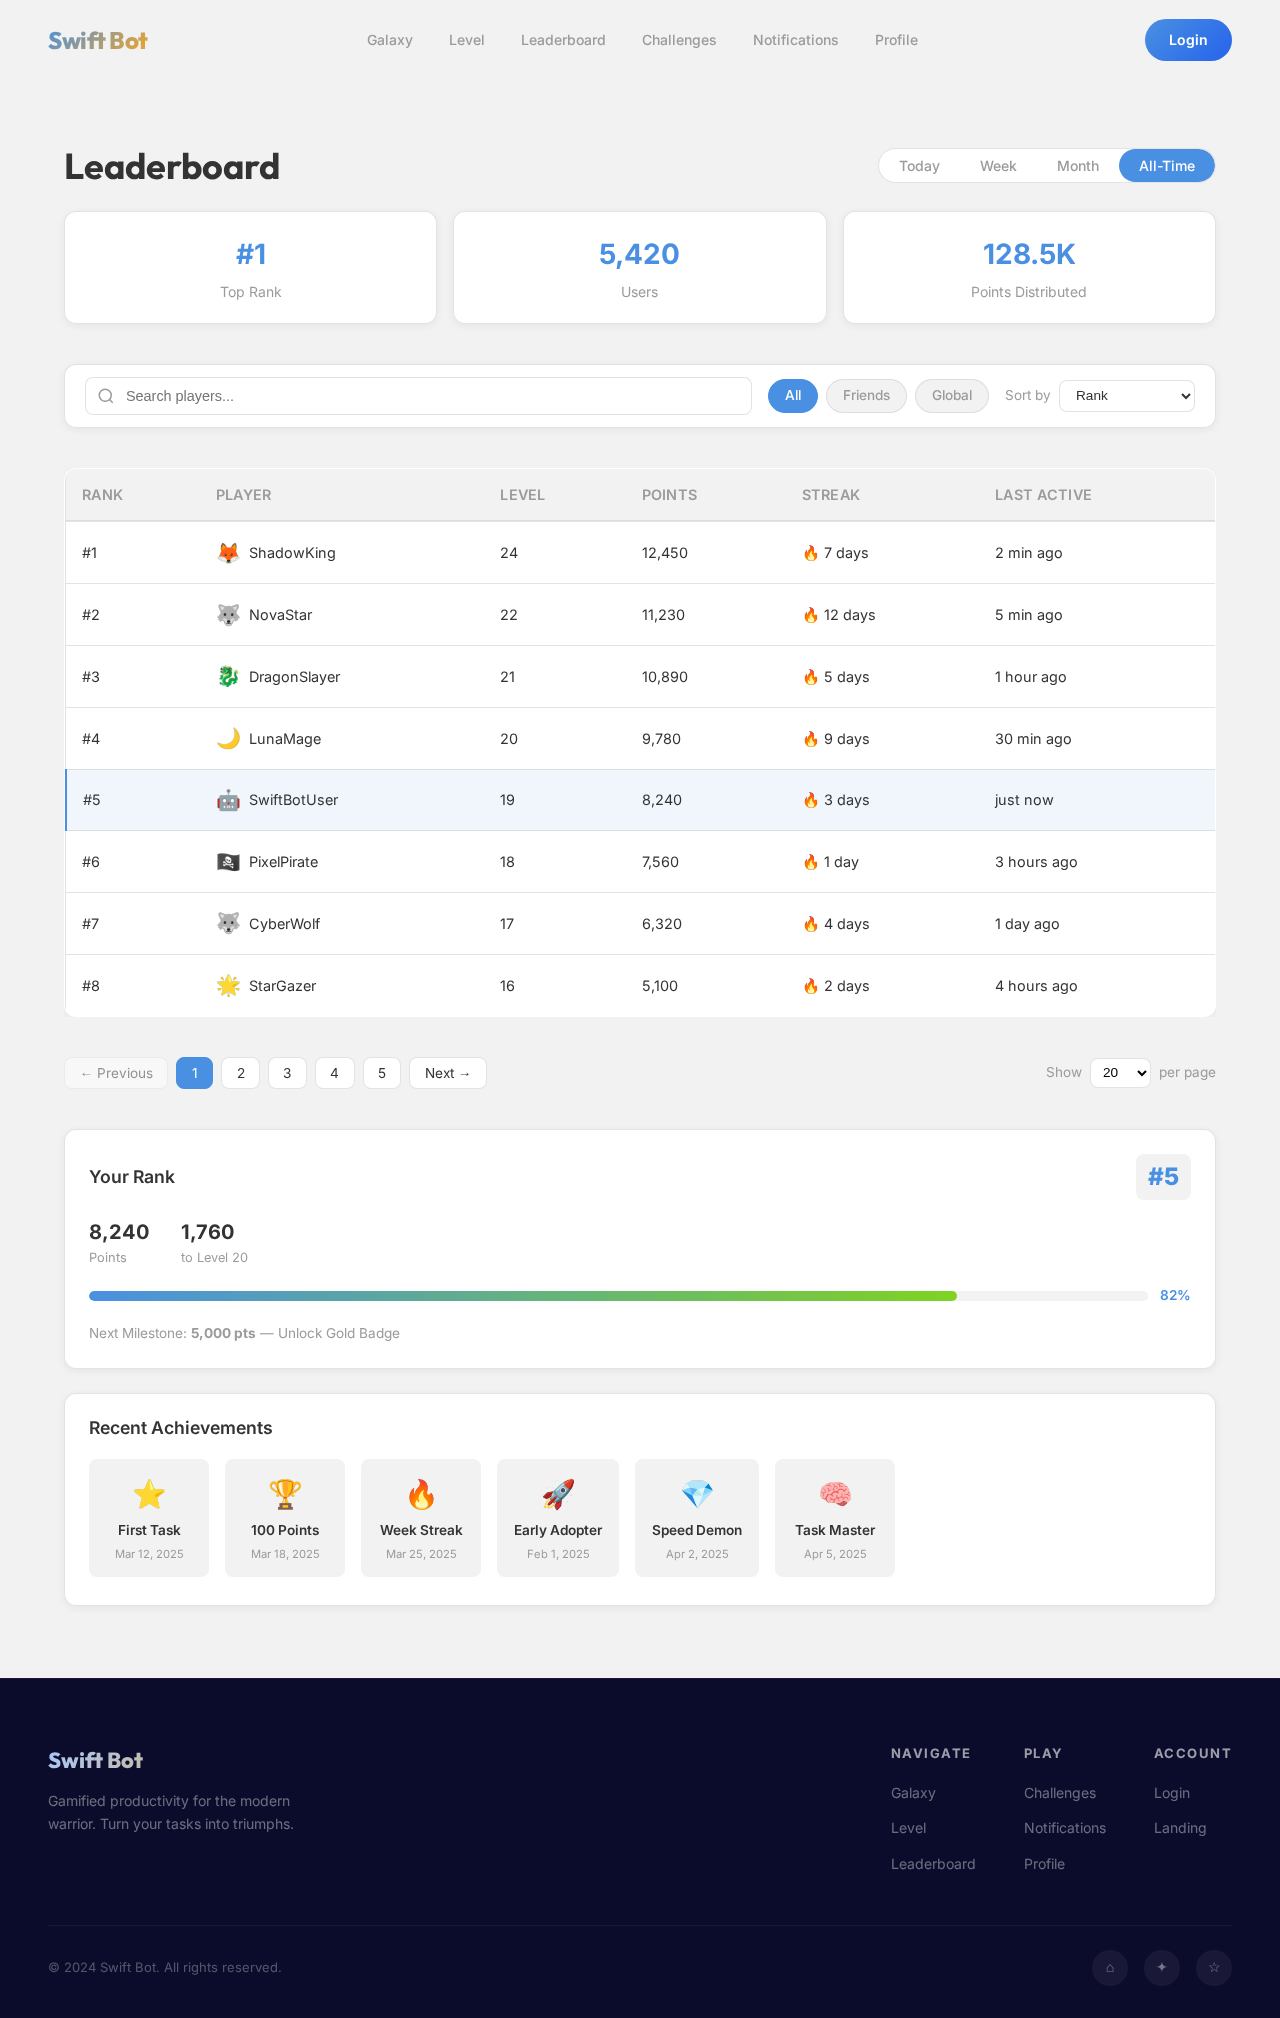Click the Previous page button
Screen dimensions: 1280x2018
pos(116,1073)
